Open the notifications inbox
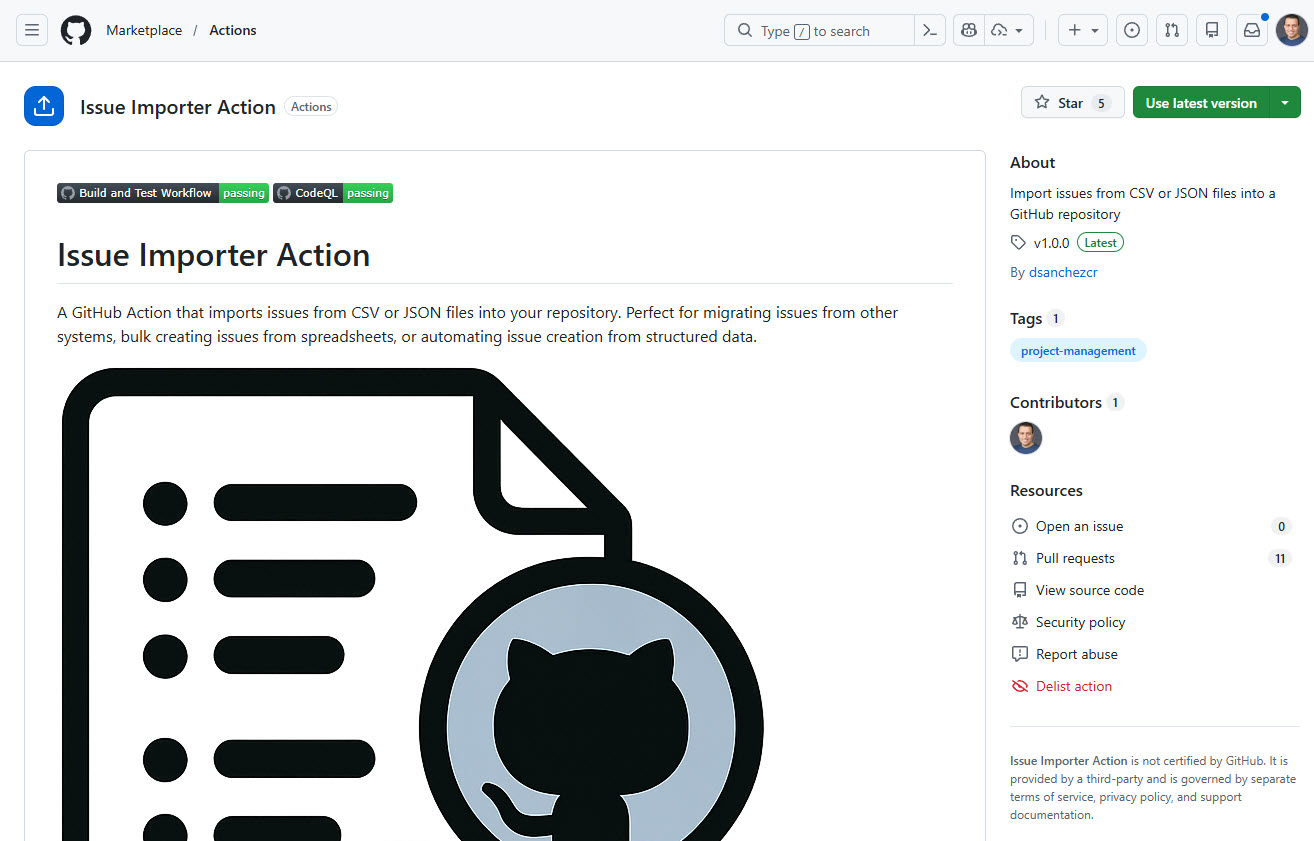Screen dimensions: 1314x841 pyautogui.click(x=1251, y=30)
